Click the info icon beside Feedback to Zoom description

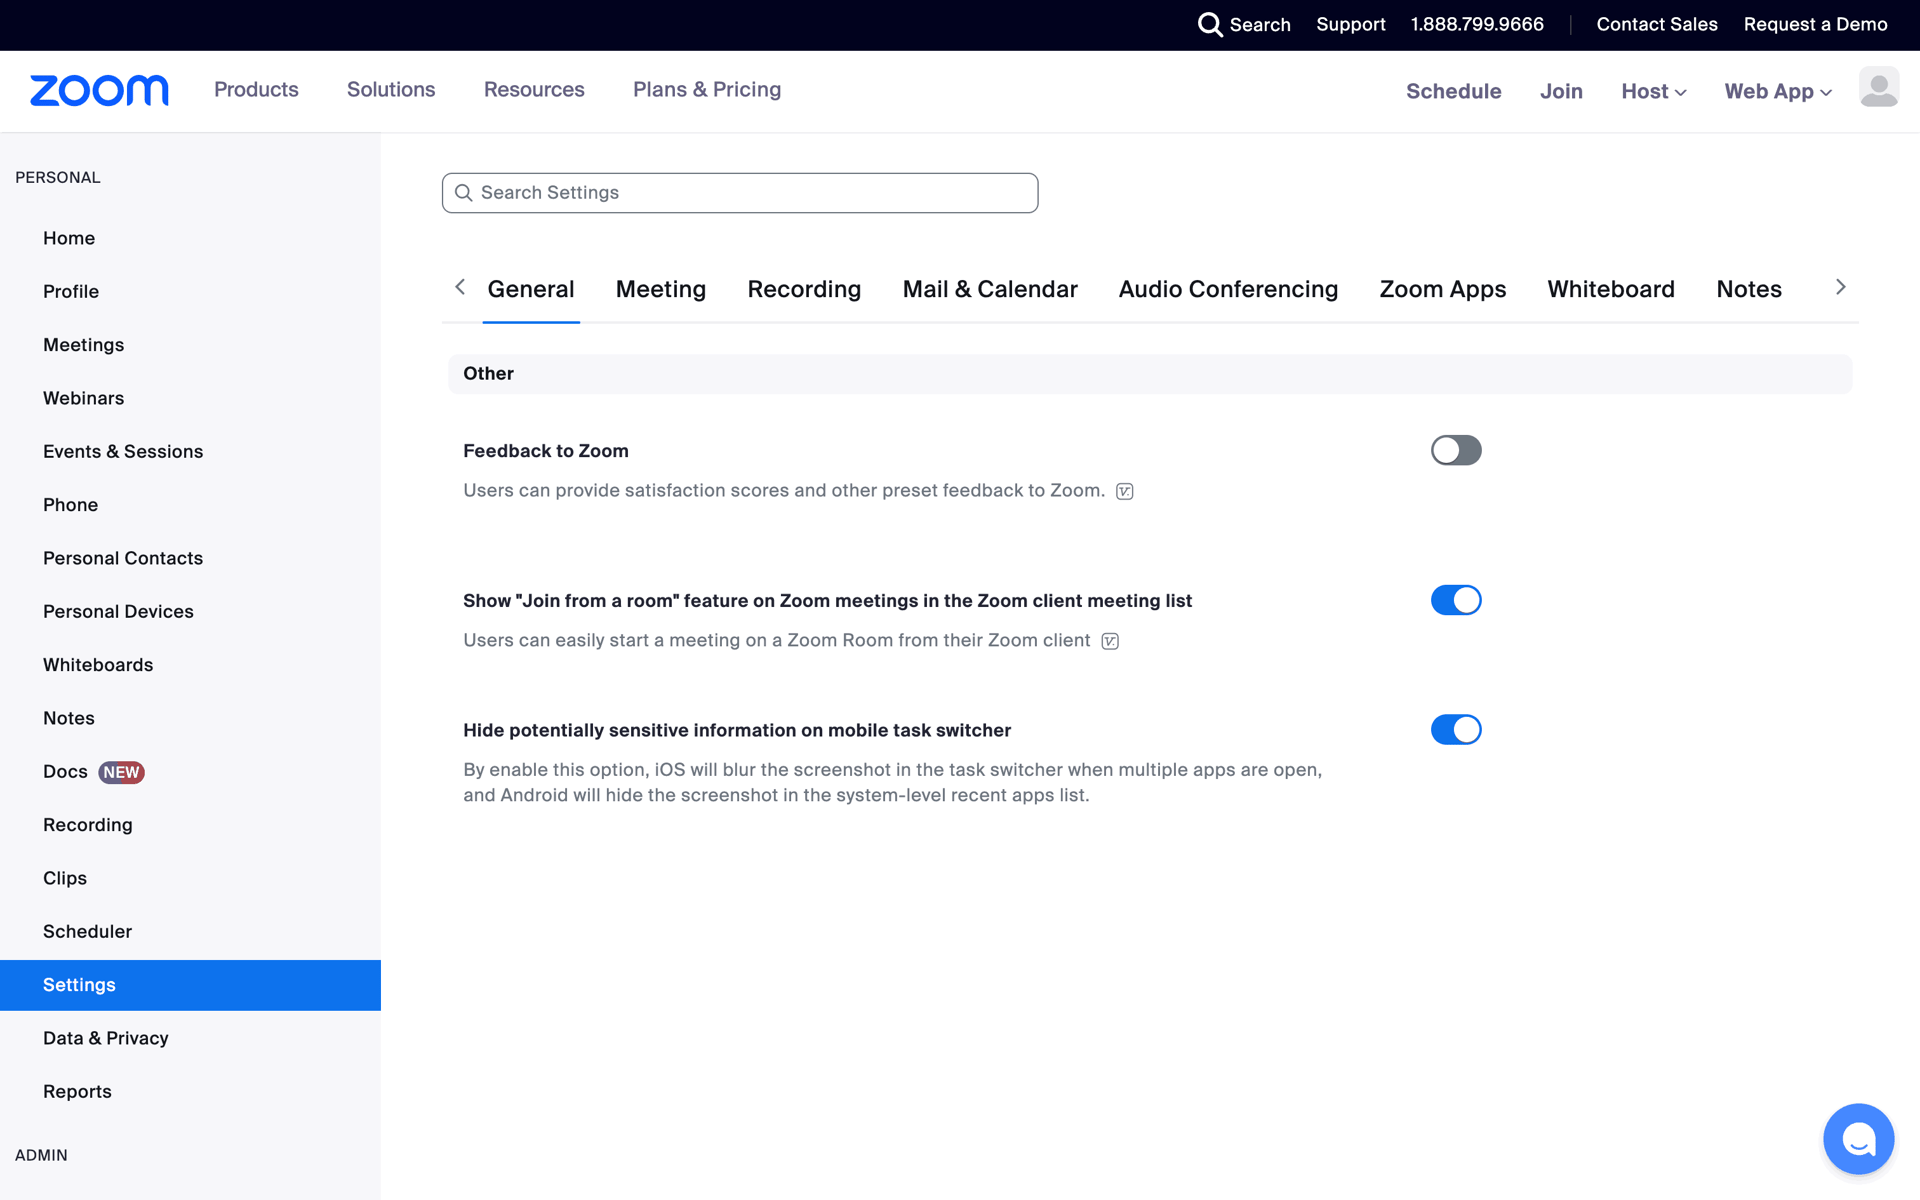pyautogui.click(x=1125, y=491)
